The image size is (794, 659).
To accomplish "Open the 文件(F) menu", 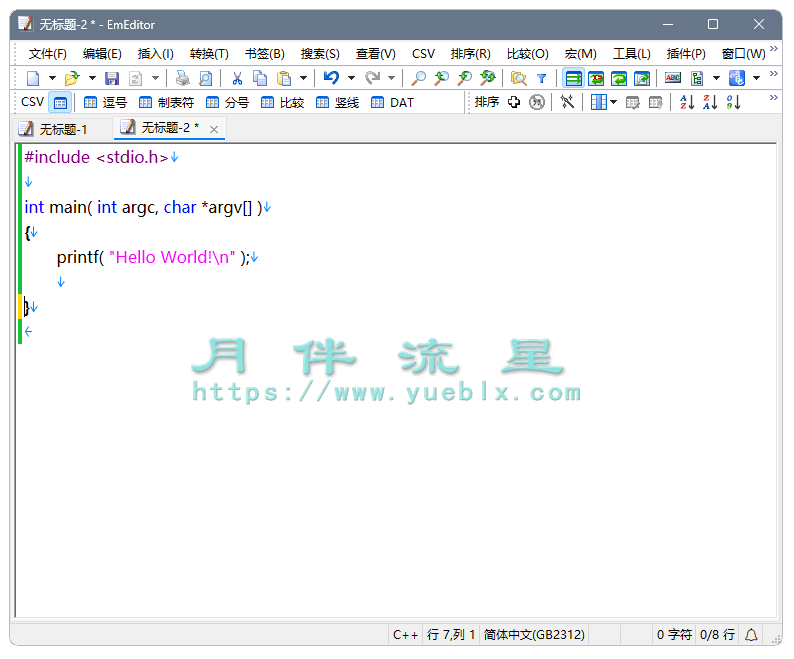I will click(48, 54).
